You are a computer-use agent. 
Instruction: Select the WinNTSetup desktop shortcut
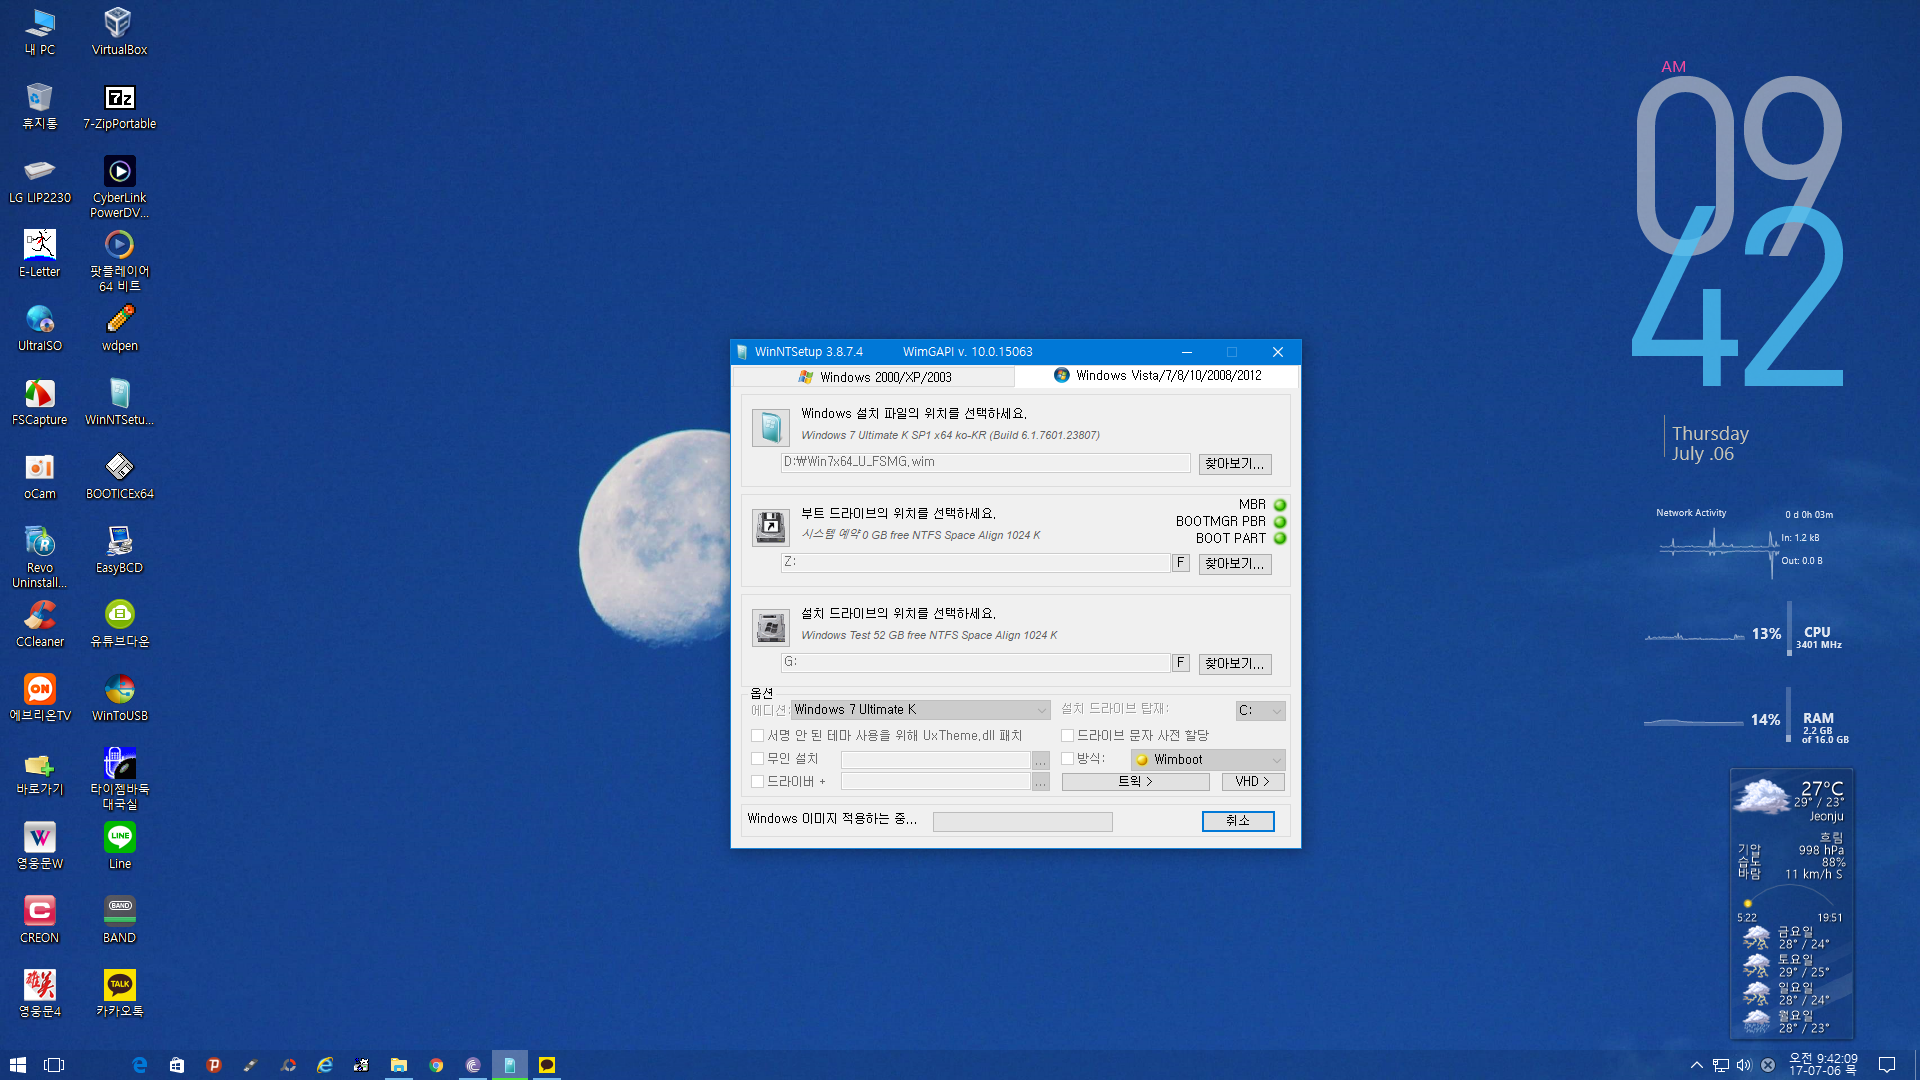click(x=119, y=402)
